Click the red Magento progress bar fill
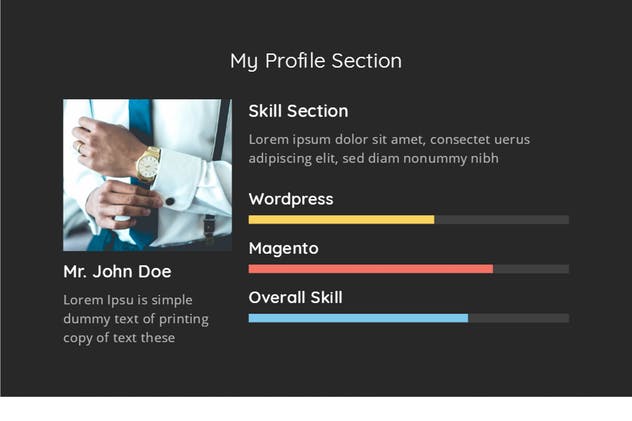 point(370,269)
